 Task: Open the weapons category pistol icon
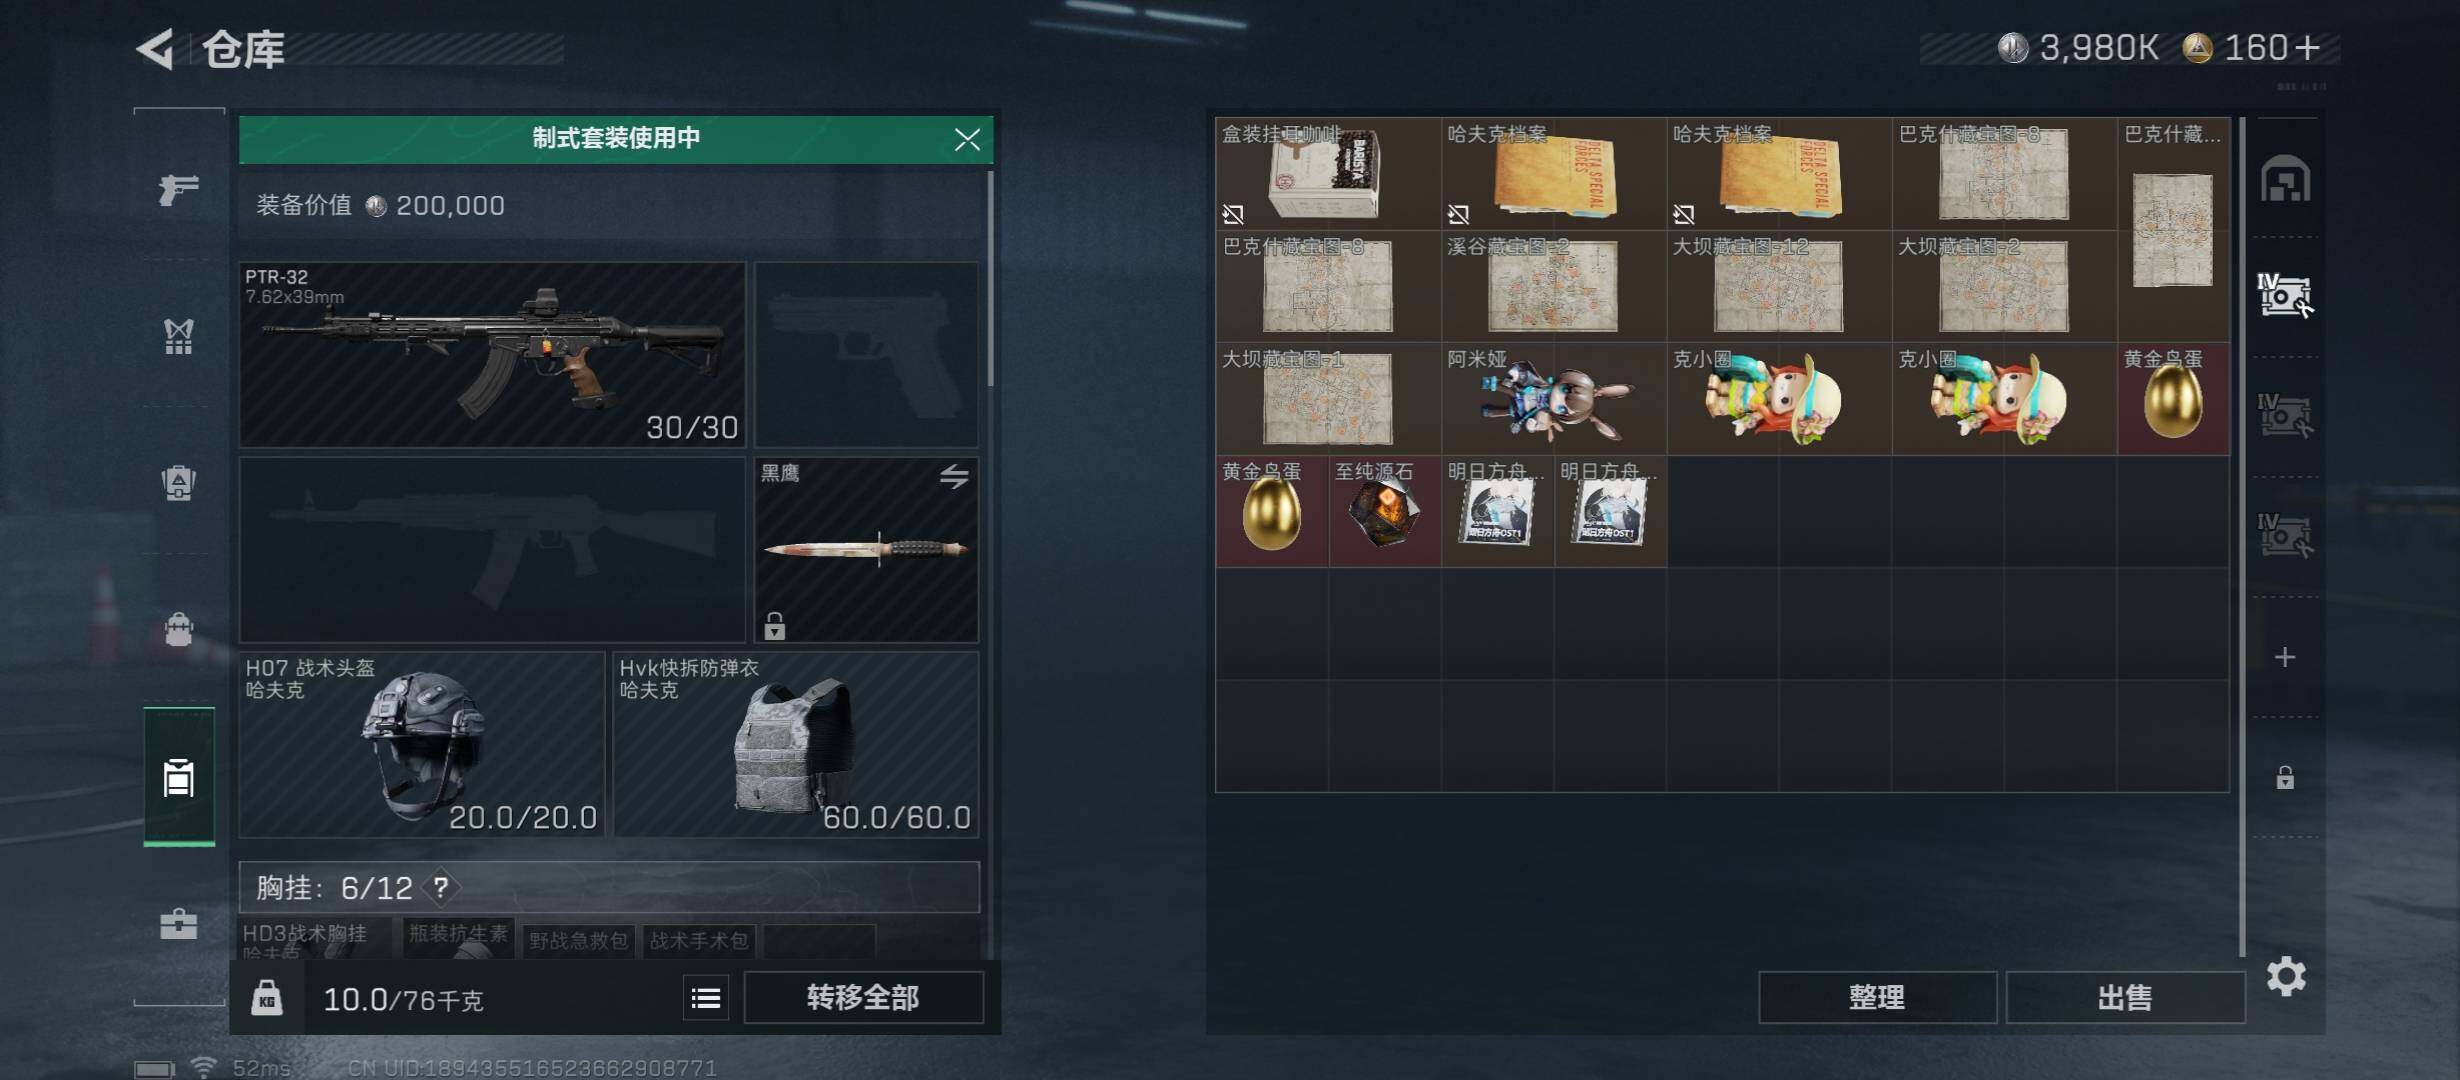point(179,188)
